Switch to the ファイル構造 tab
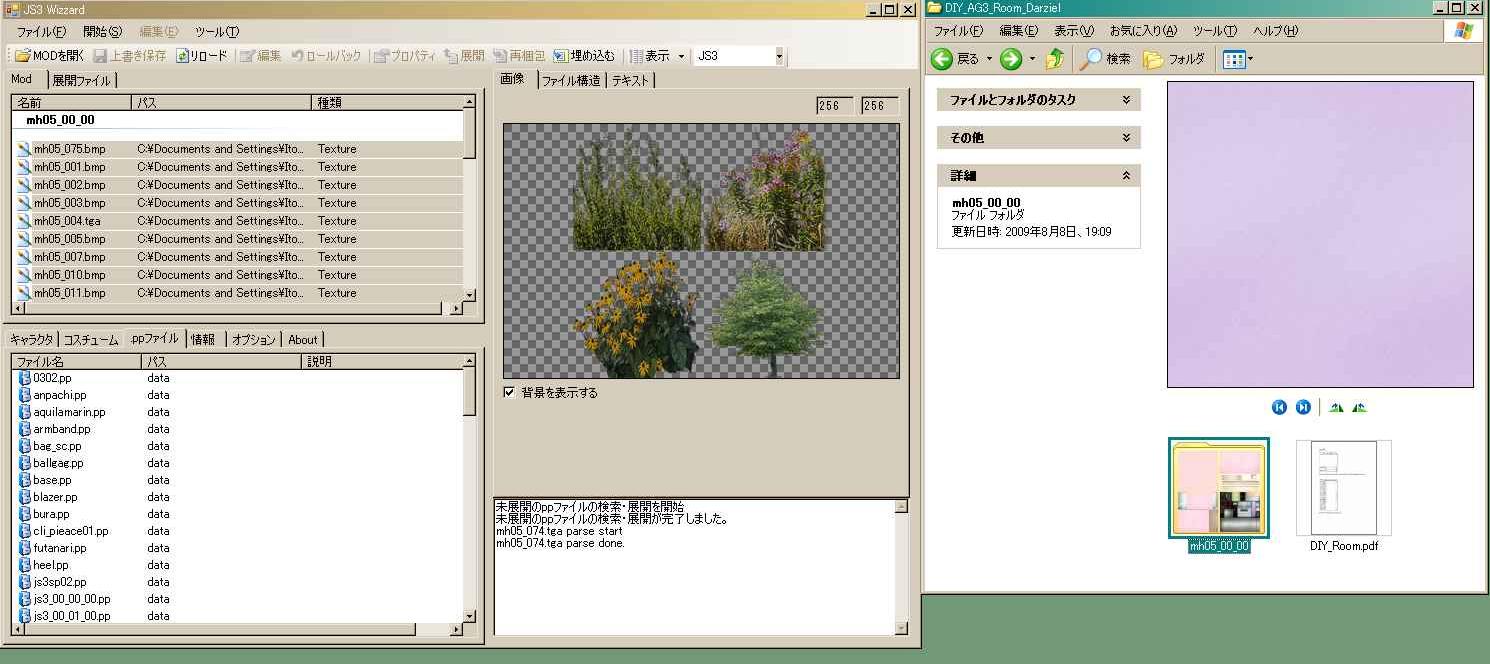The height and width of the screenshot is (664, 1490). (x=571, y=81)
